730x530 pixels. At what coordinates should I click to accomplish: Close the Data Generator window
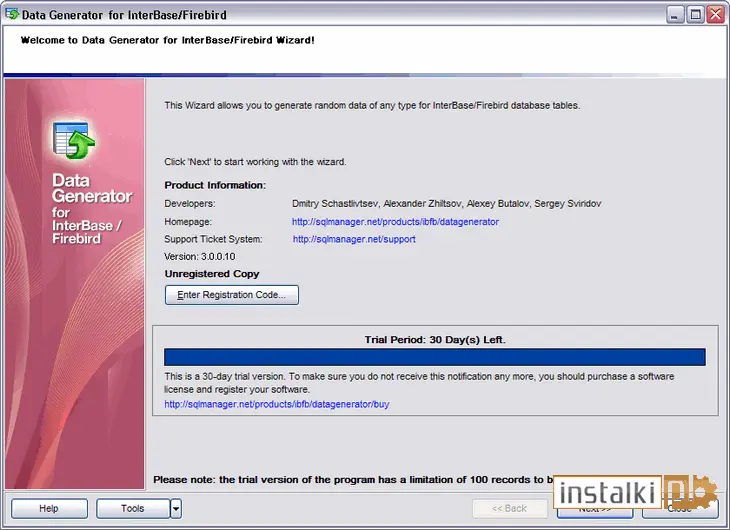(x=716, y=14)
